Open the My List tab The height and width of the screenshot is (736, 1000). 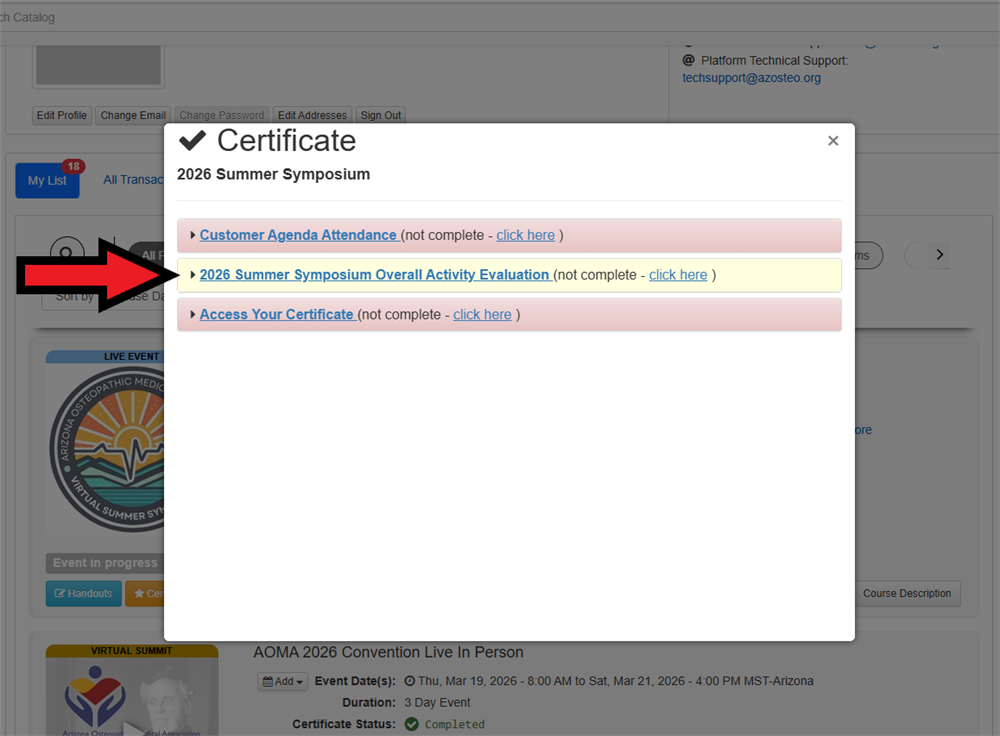[47, 180]
